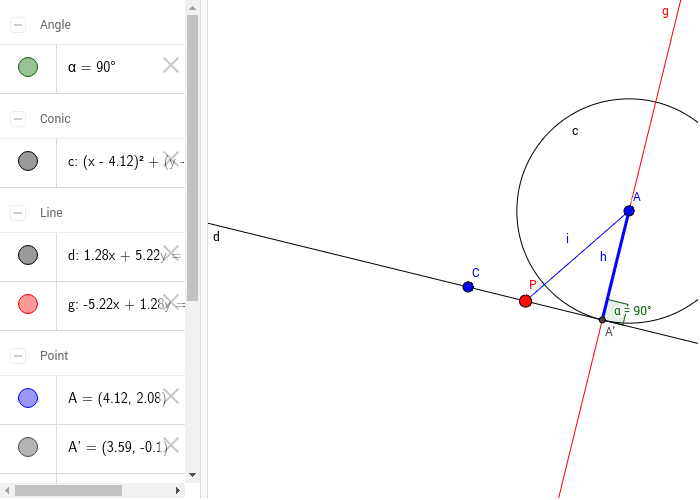This screenshot has height=500, width=700.
Task: Select the circle c equation text
Action: pyautogui.click(x=126, y=162)
